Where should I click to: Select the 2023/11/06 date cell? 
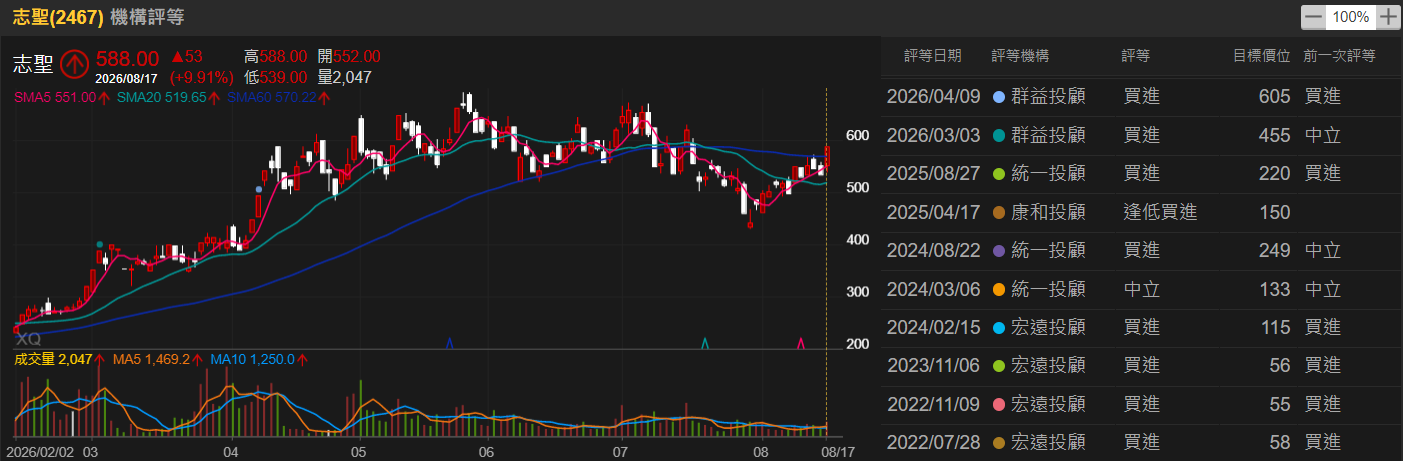click(934, 367)
